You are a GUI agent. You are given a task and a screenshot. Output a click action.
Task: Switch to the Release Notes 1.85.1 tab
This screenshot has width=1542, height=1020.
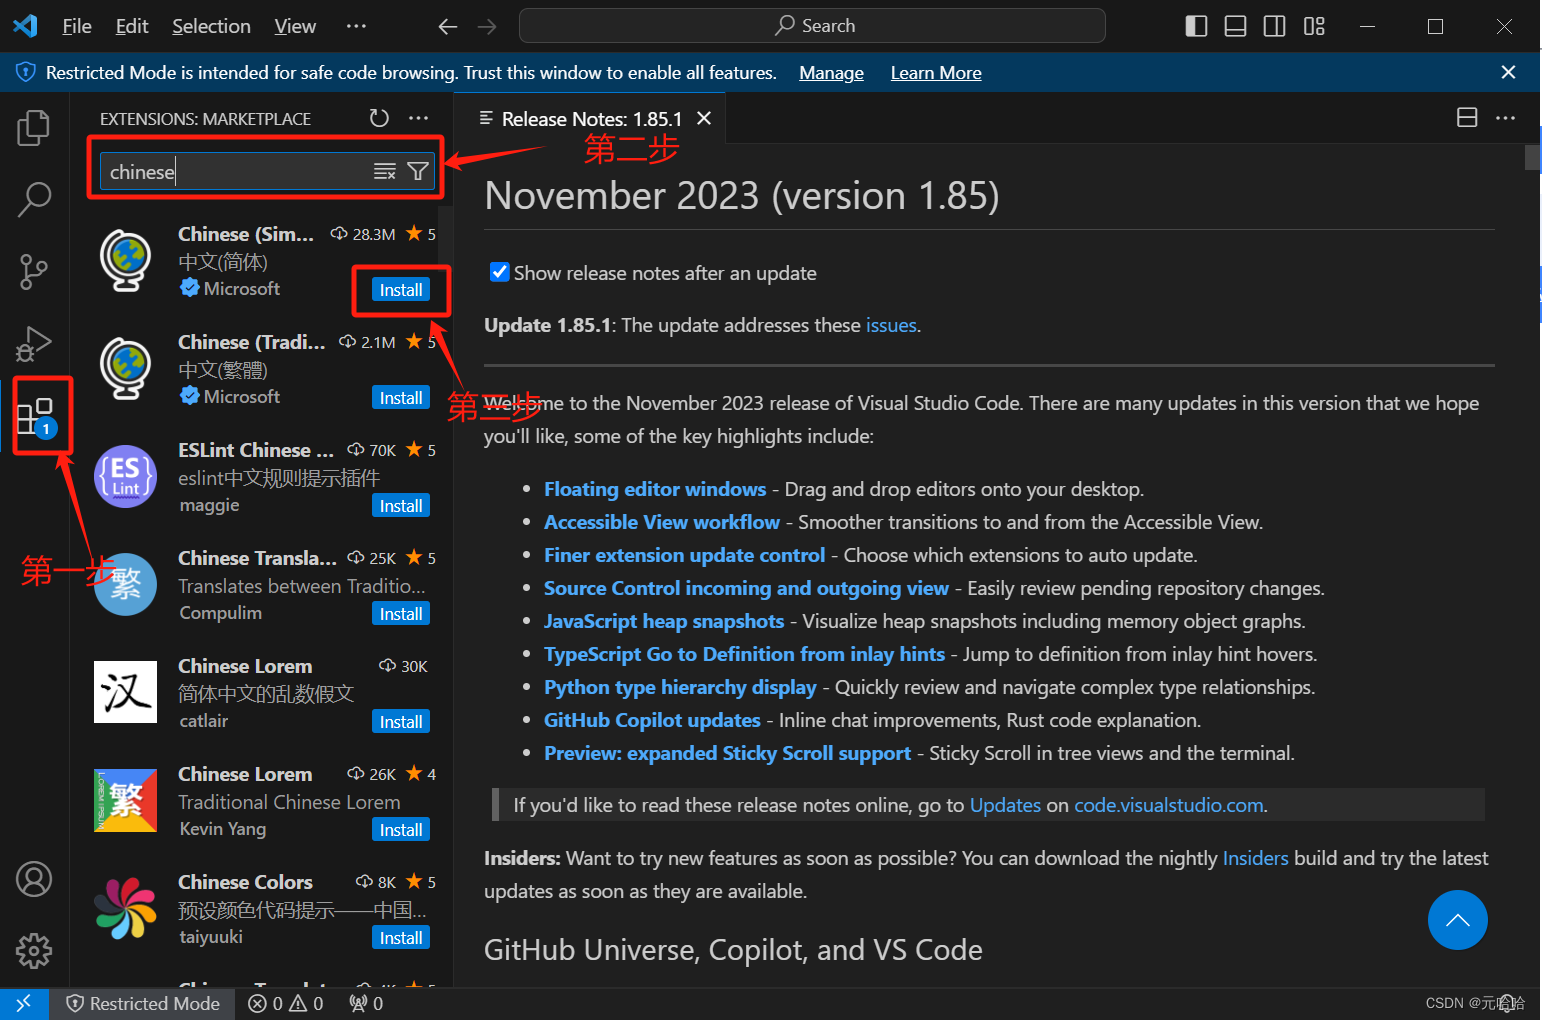[x=585, y=117]
